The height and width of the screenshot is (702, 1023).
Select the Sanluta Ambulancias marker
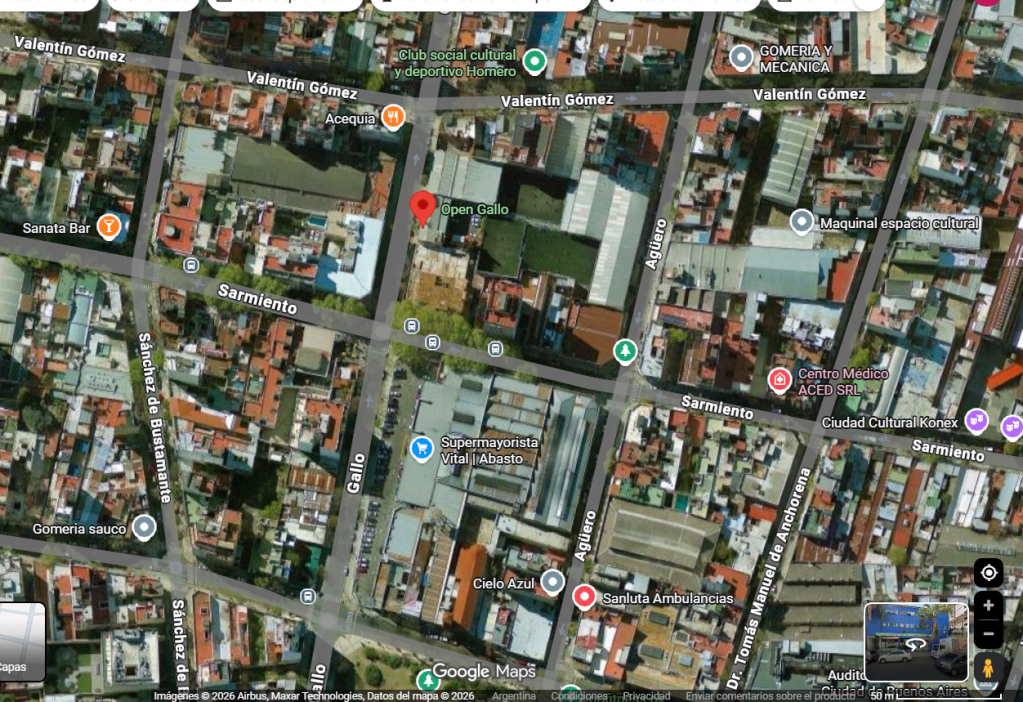coord(584,597)
